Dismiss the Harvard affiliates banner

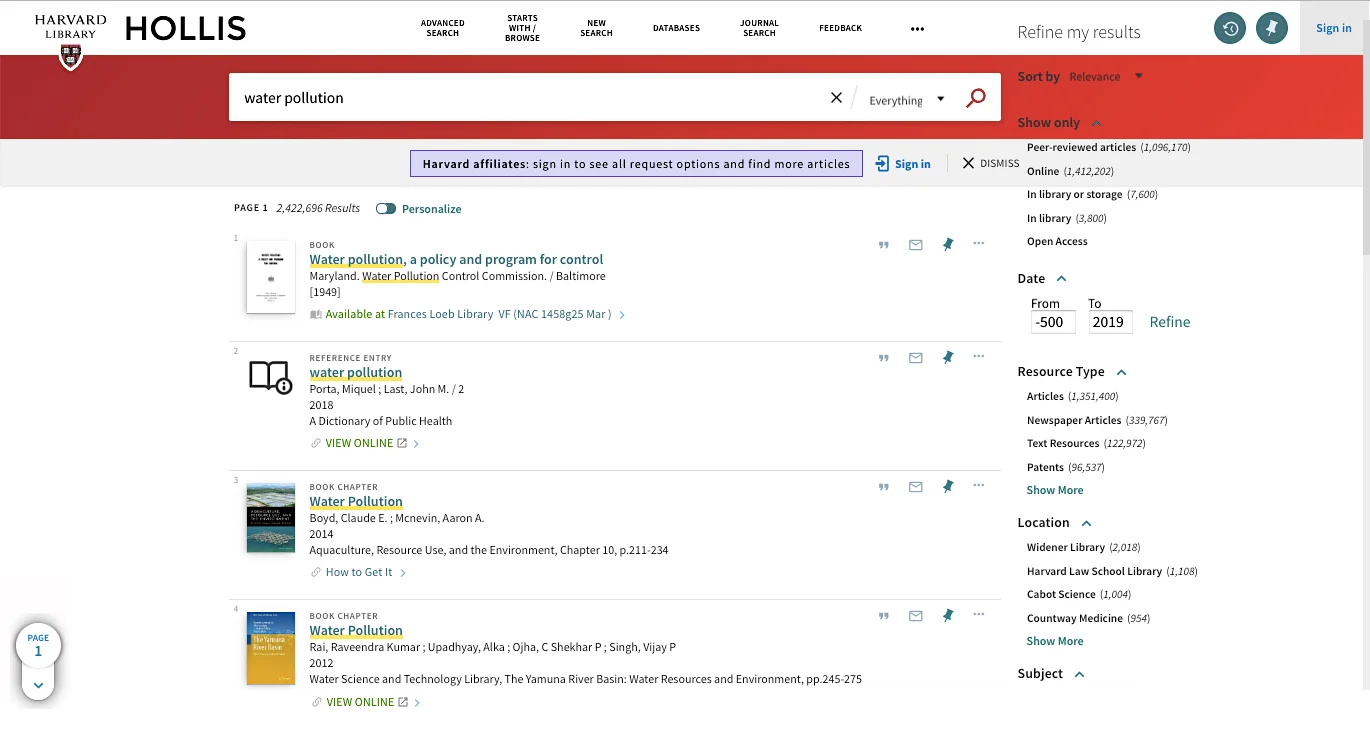coord(990,163)
